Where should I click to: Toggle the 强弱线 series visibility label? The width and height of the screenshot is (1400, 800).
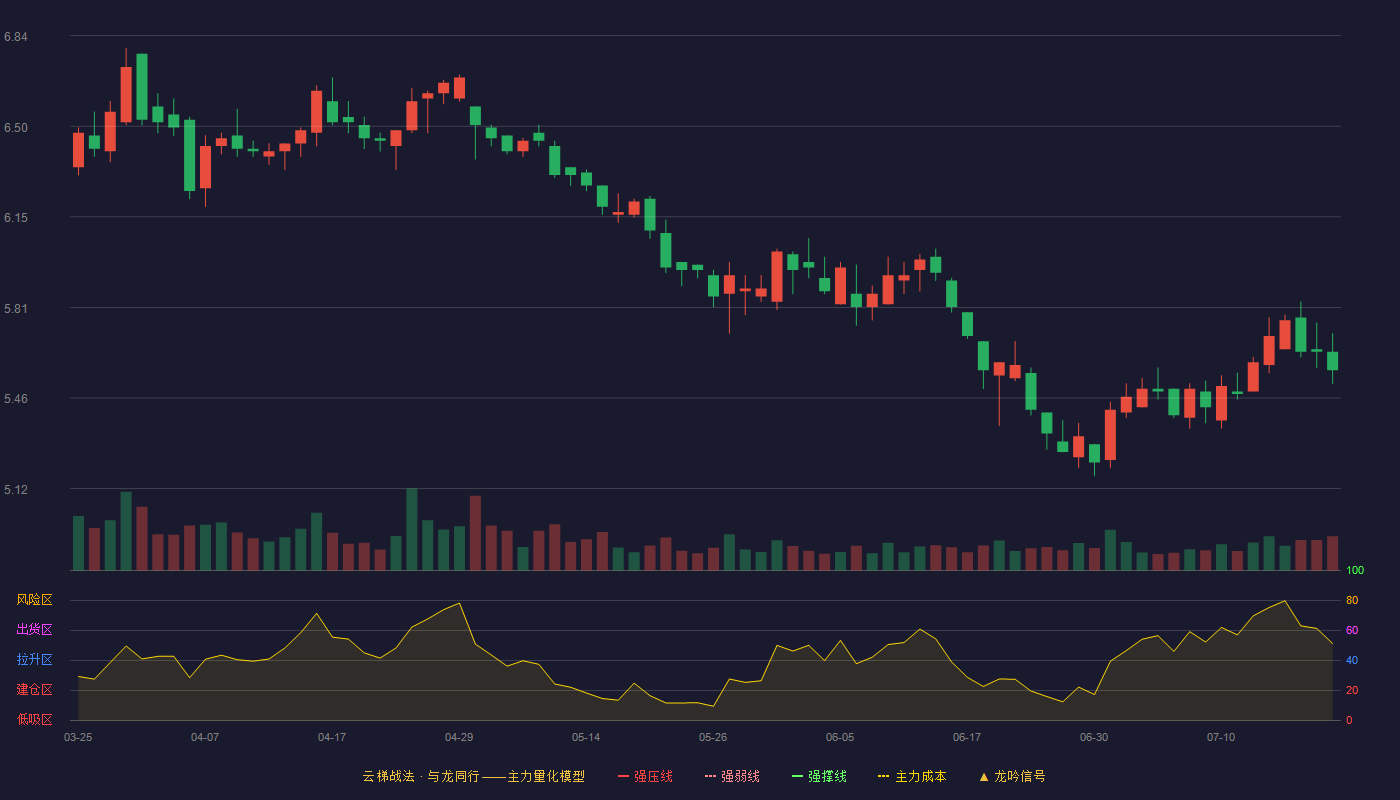[740, 776]
